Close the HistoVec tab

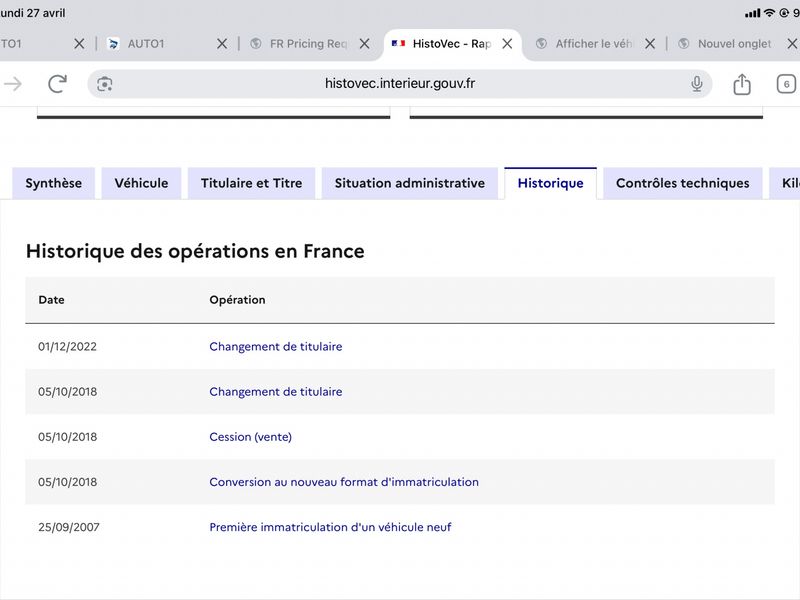507,44
